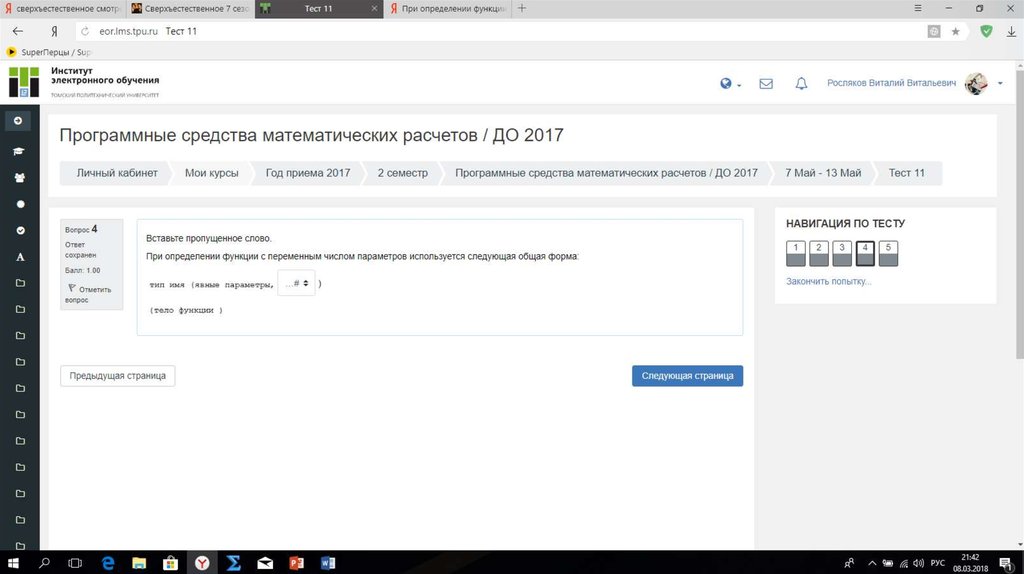The width and height of the screenshot is (1024, 574).
Task: Collapse the left sidebar with the arrow icon
Action: click(x=18, y=121)
